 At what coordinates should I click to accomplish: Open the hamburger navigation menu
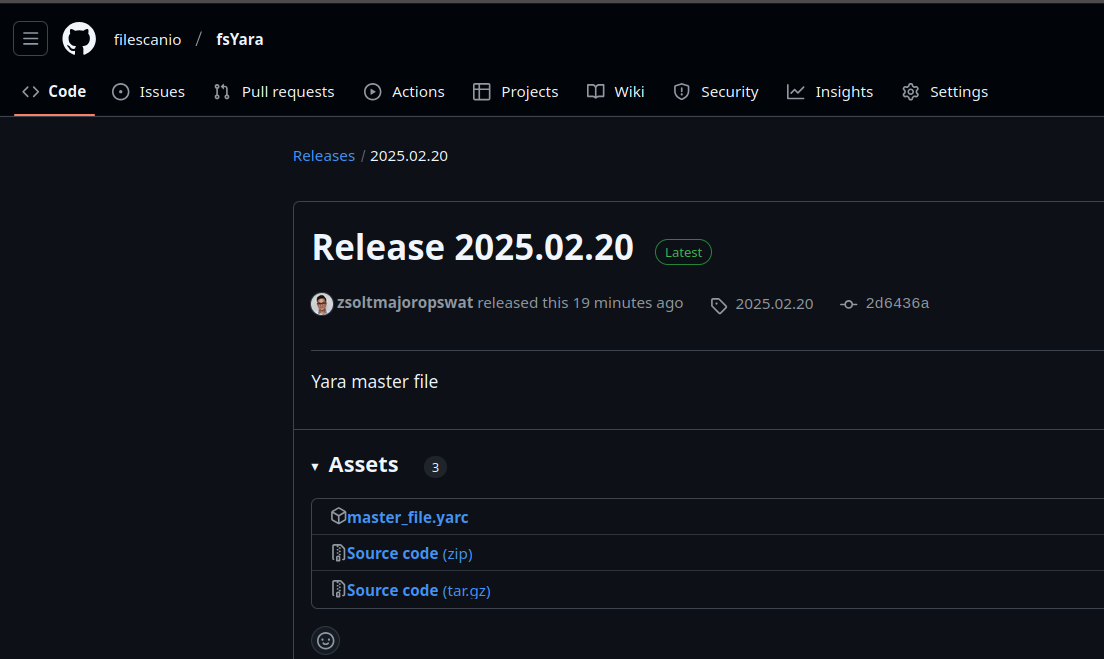coord(30,39)
